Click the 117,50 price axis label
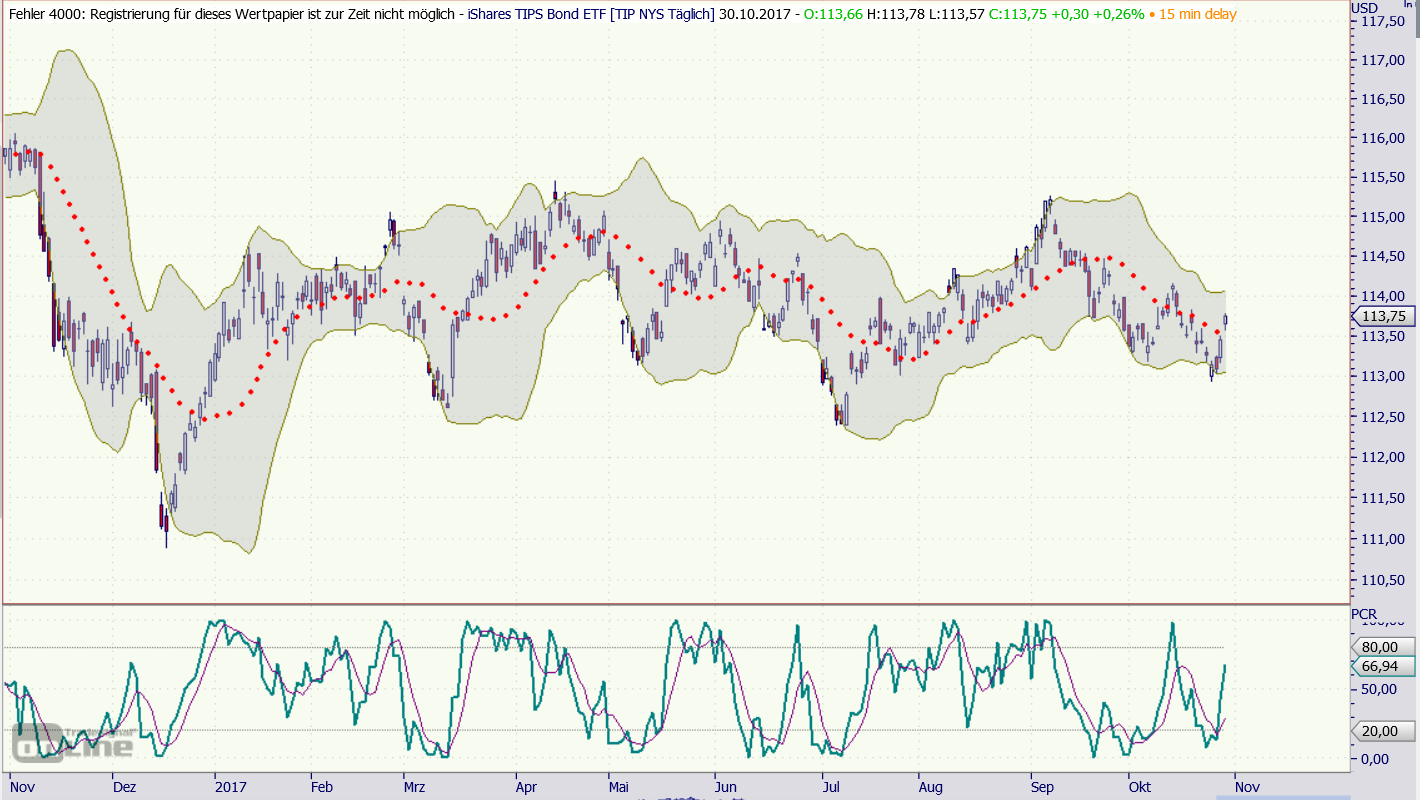 click(x=1381, y=21)
